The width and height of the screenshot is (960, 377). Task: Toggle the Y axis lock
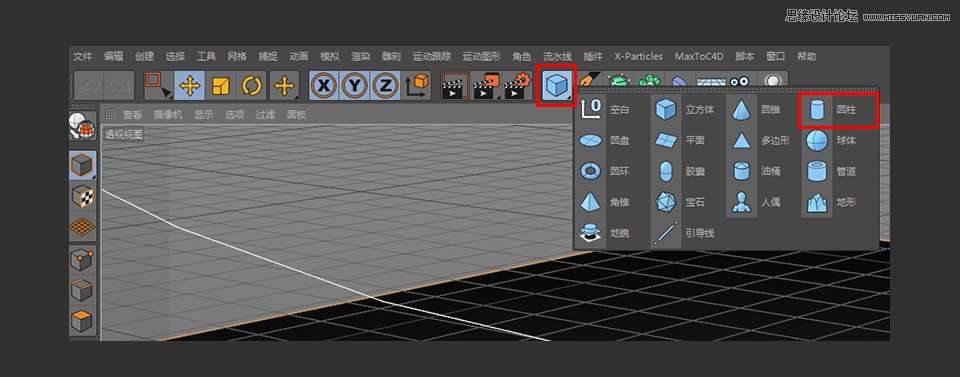pos(354,86)
